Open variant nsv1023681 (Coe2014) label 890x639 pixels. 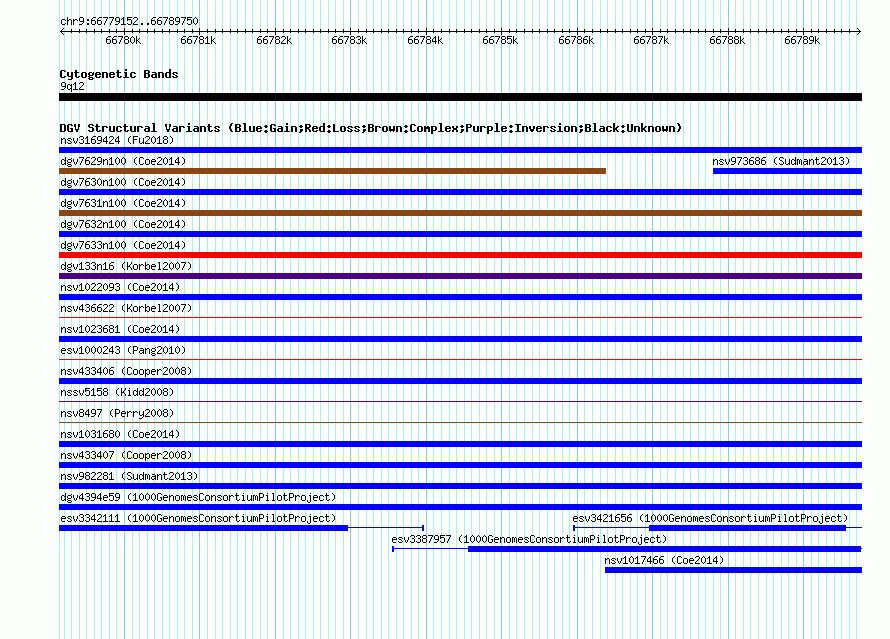[x=120, y=329]
